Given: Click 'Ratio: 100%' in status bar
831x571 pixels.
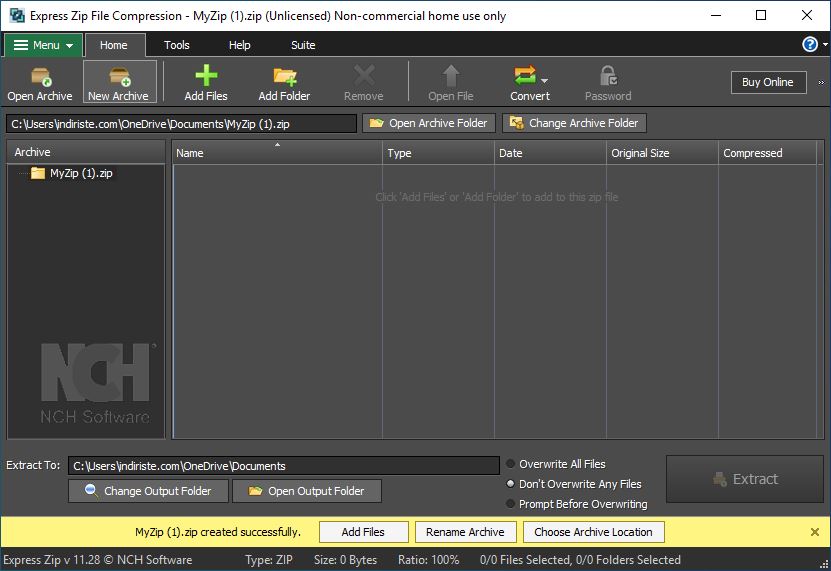Looking at the screenshot, I should pos(429,560).
